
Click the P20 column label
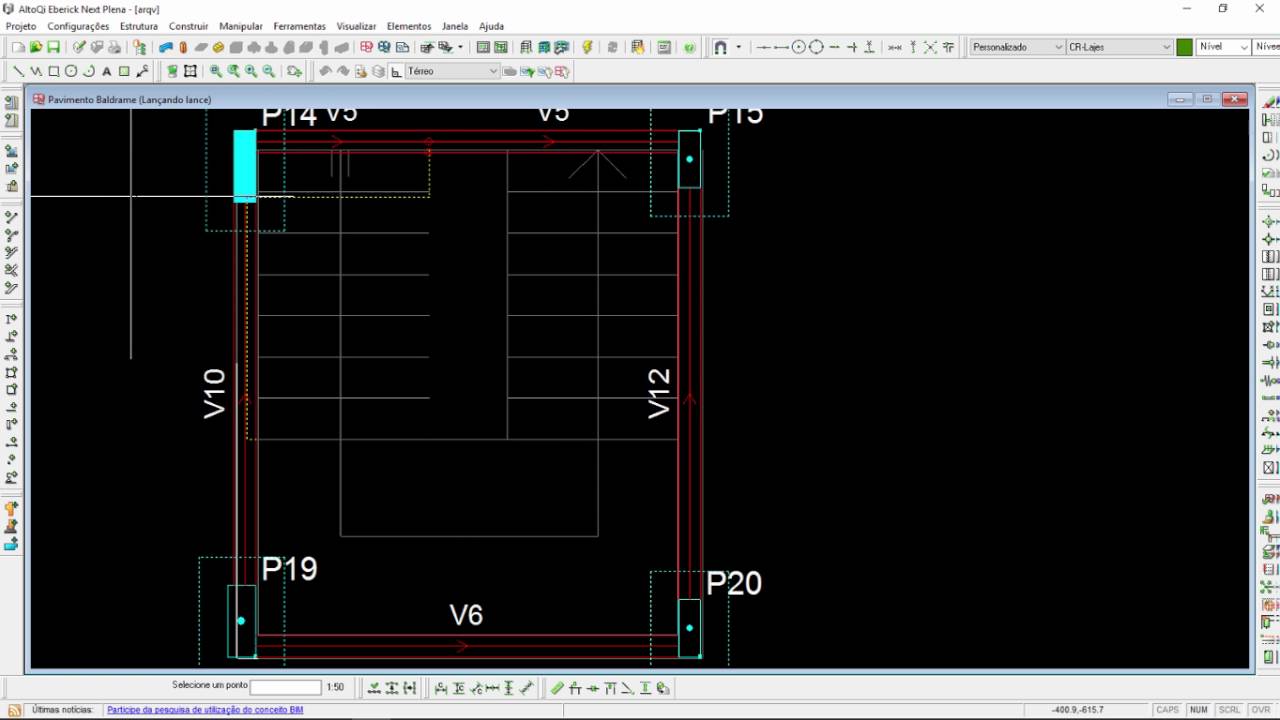pos(734,583)
